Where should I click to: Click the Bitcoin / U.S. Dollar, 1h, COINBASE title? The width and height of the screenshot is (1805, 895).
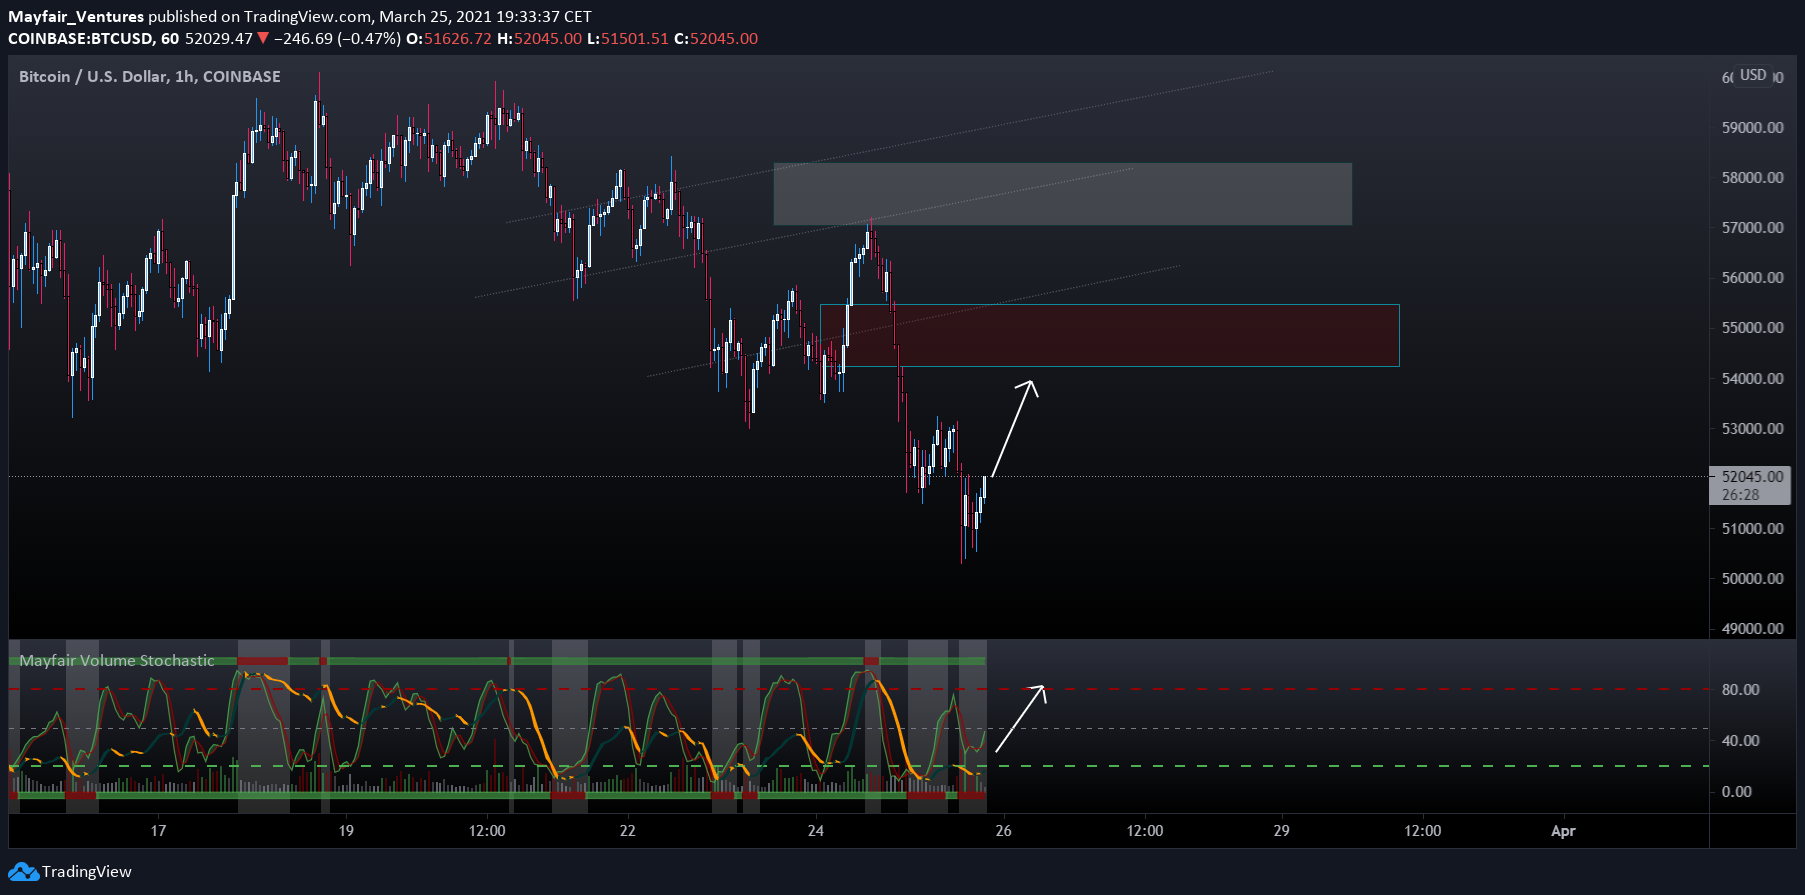pos(150,77)
